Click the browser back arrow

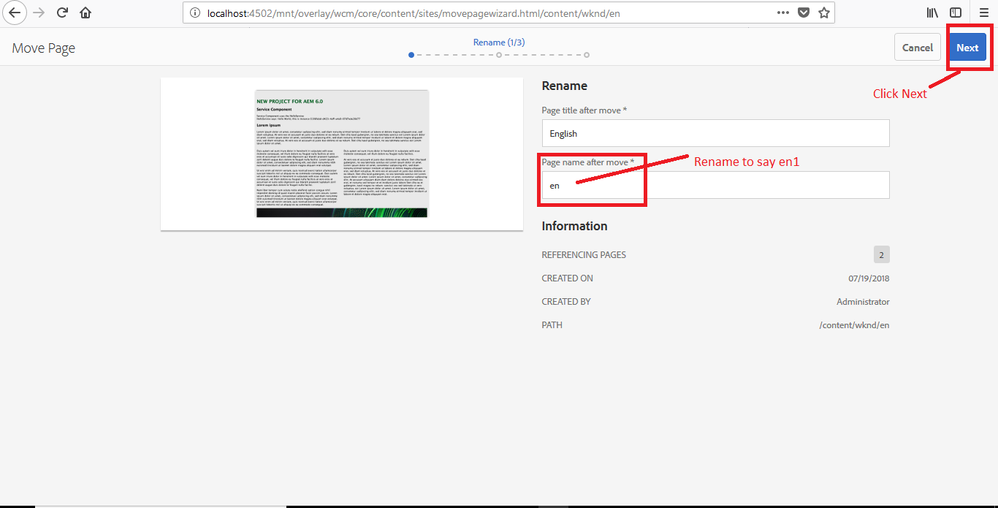pos(15,13)
